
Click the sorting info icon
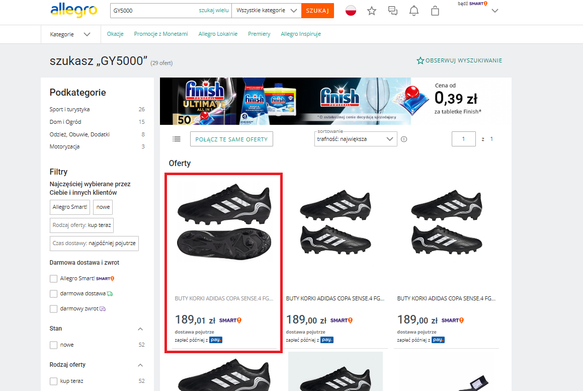404,139
